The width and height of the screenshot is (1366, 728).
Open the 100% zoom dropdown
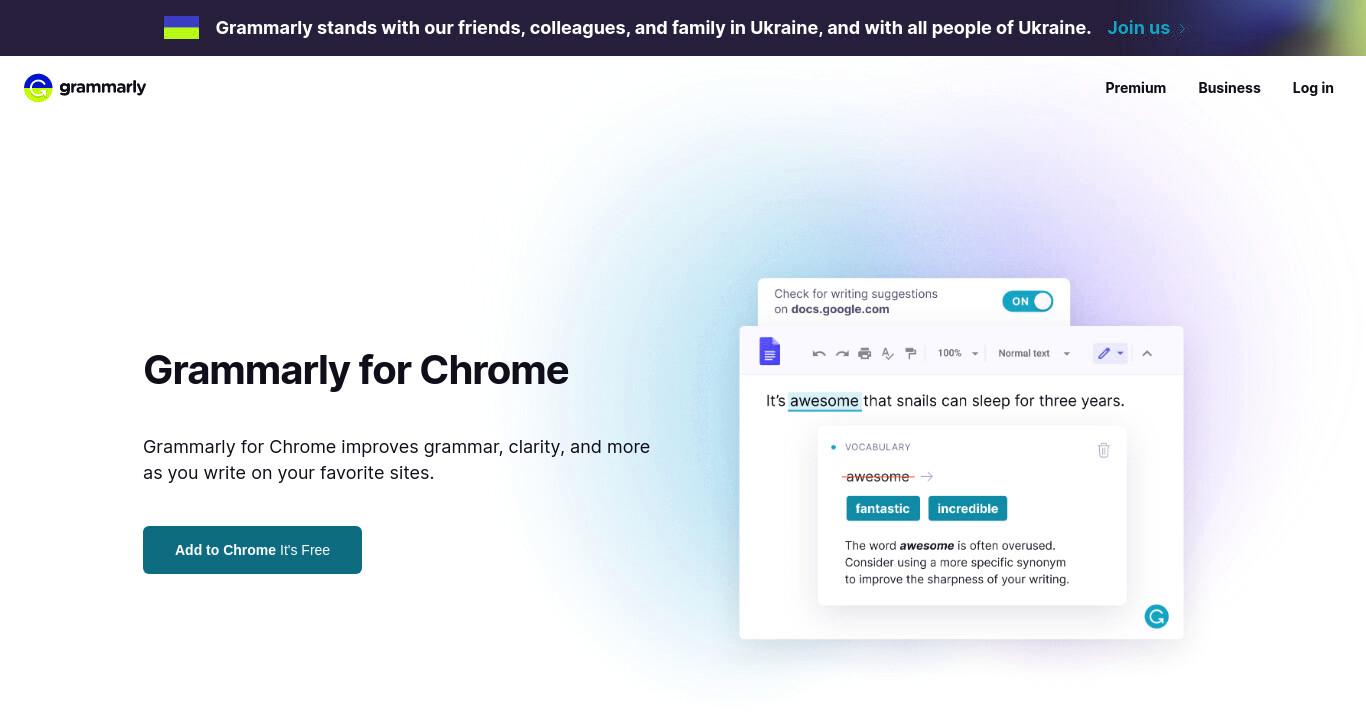point(958,353)
